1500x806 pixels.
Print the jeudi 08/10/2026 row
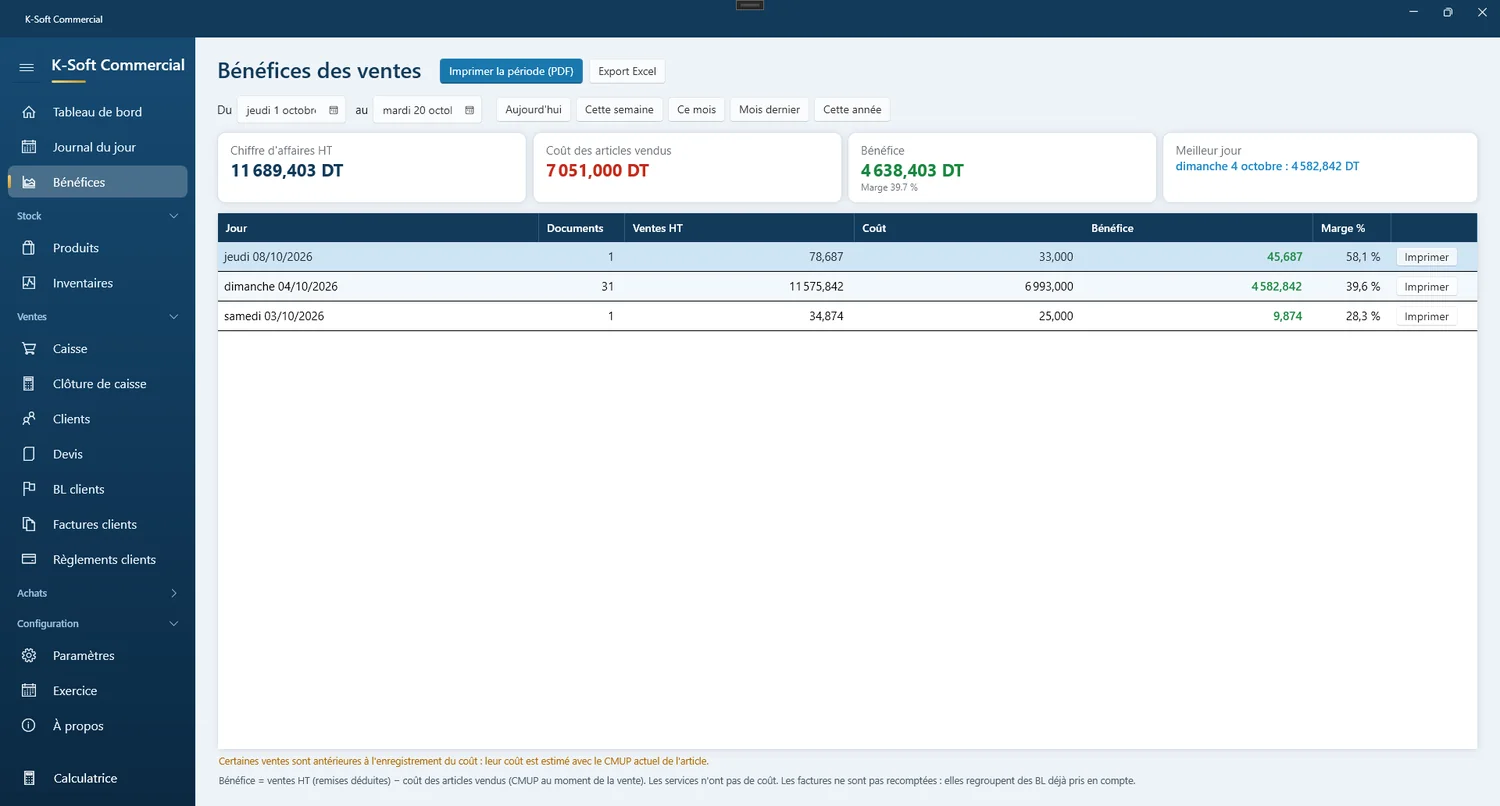[x=1426, y=257]
